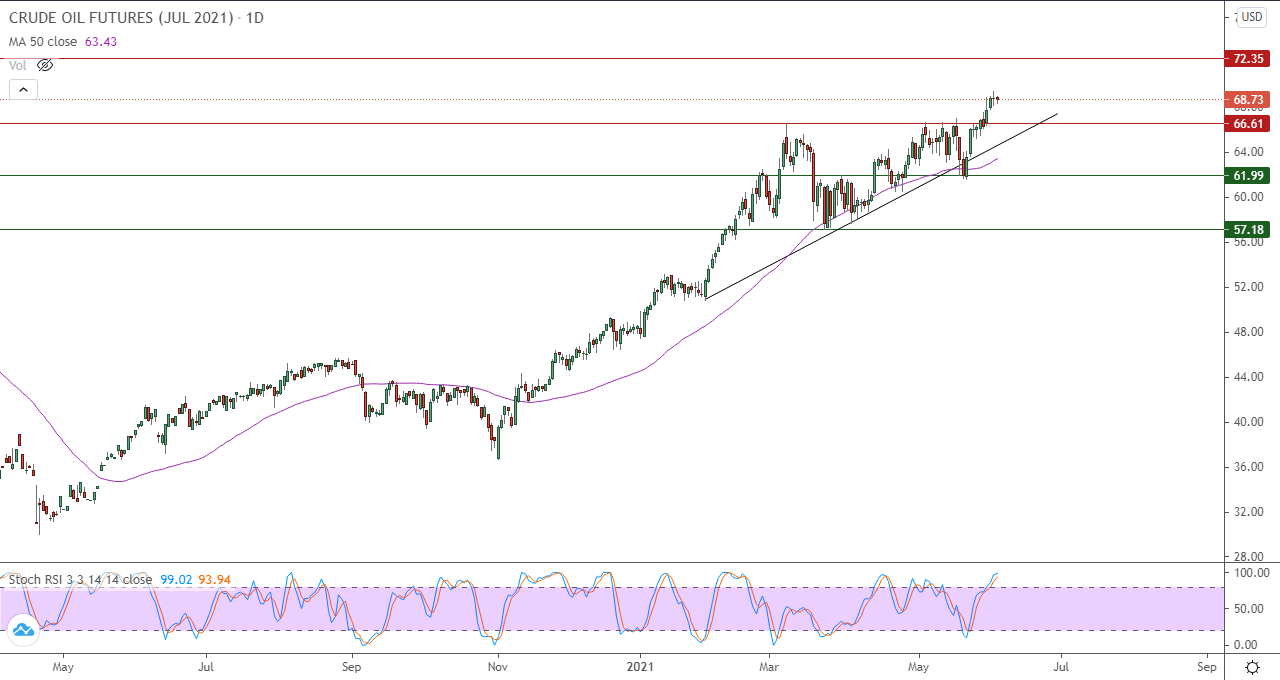Open the USD currency selector

point(1252,17)
